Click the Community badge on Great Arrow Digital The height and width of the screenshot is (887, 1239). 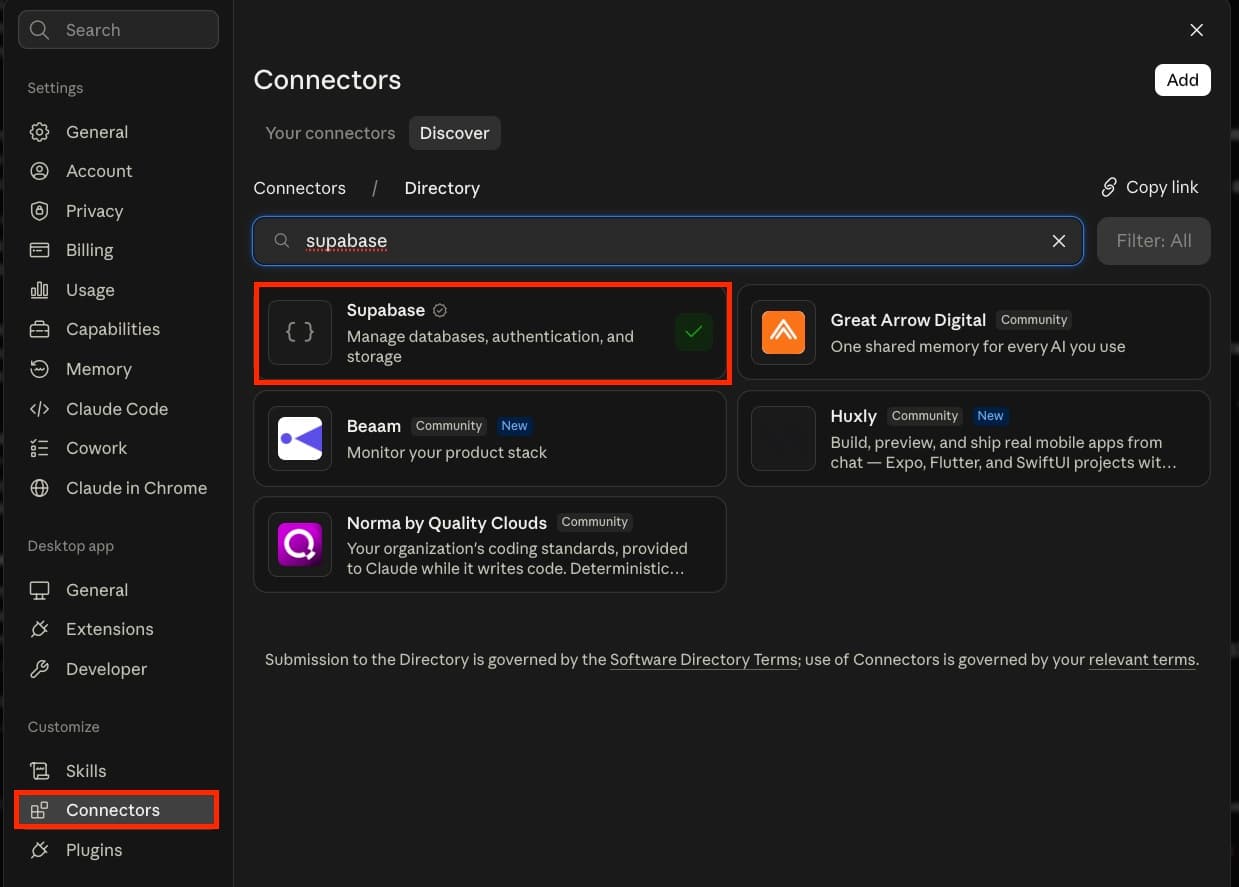tap(1034, 320)
